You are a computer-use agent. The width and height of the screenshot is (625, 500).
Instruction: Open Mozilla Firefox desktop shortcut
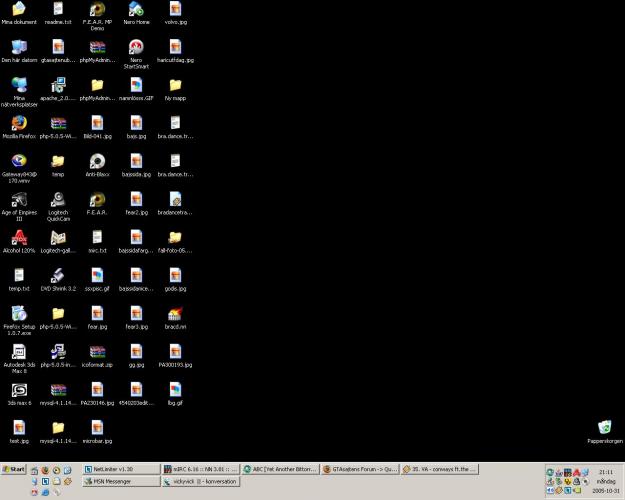(x=19, y=124)
